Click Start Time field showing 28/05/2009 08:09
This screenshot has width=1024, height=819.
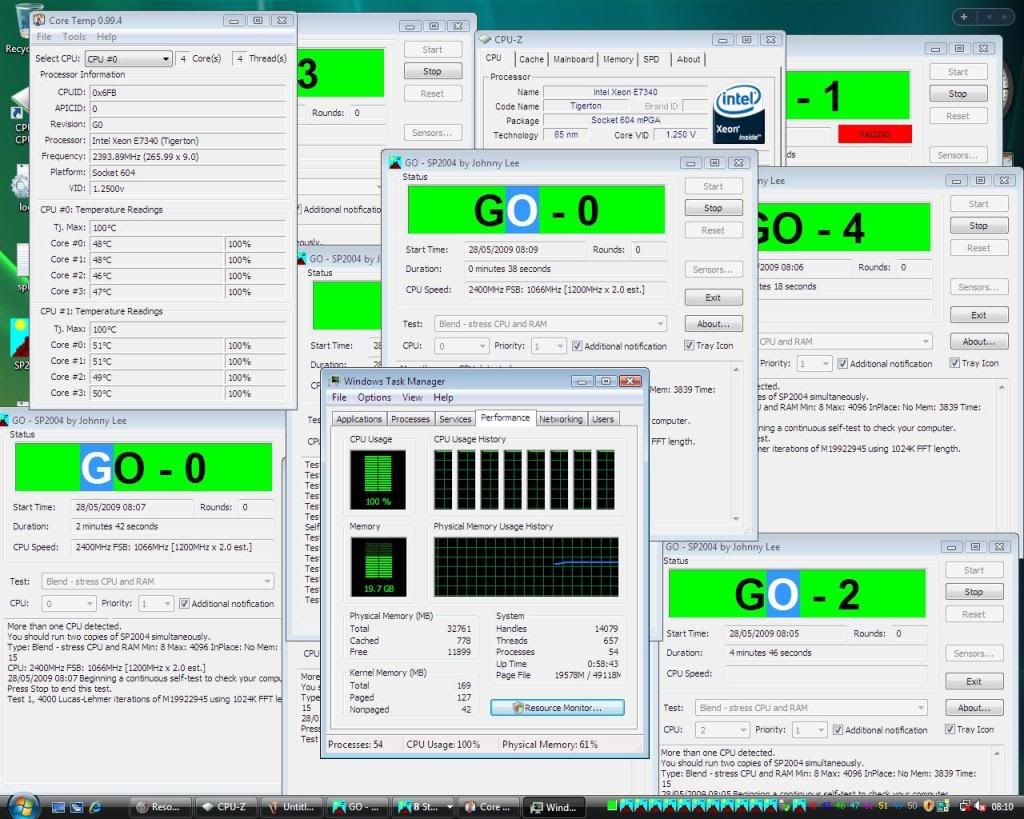pos(524,249)
